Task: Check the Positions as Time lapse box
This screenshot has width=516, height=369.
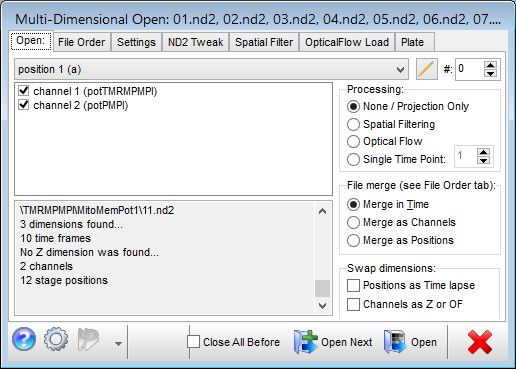Action: (353, 286)
